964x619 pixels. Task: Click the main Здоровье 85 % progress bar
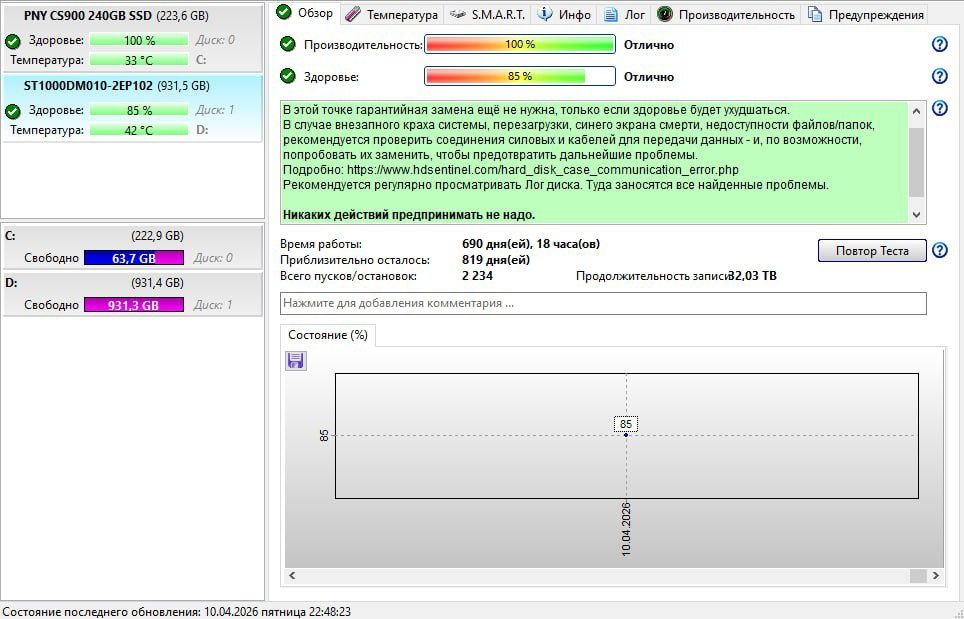tap(520, 76)
